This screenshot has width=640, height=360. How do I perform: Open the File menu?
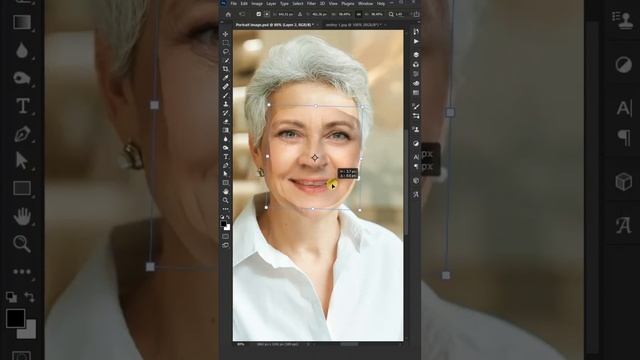234,3
